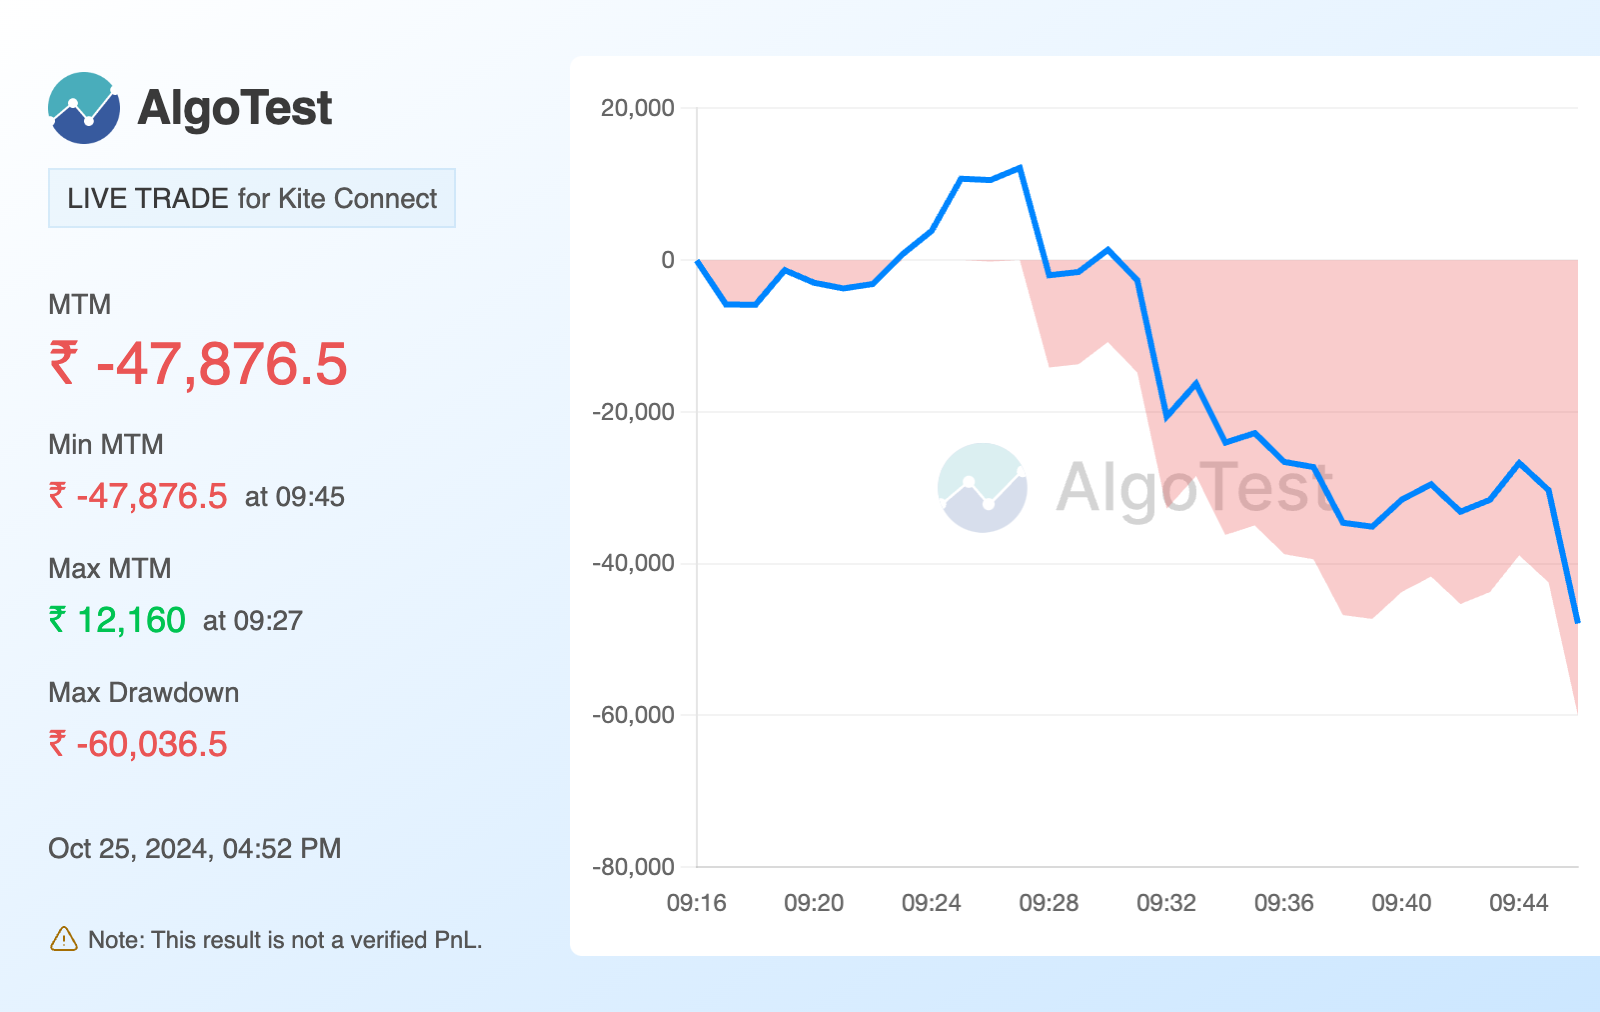Click the Max Drawdown value -60,036.5
The height and width of the screenshot is (1012, 1600).
(x=152, y=744)
